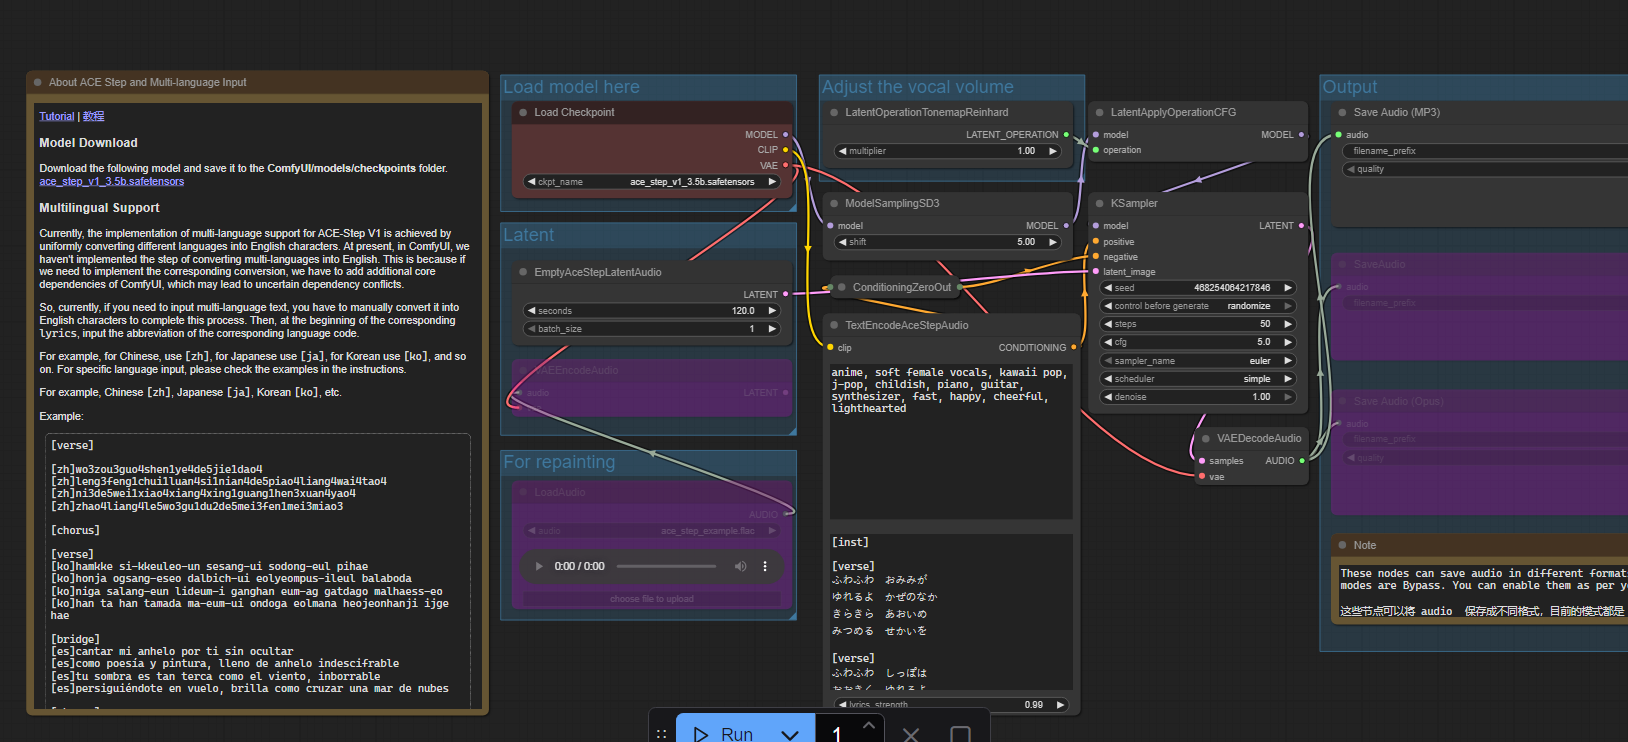Decrease shift value with left arrow
Screen dimensions: 1628x742
pyautogui.click(x=842, y=242)
